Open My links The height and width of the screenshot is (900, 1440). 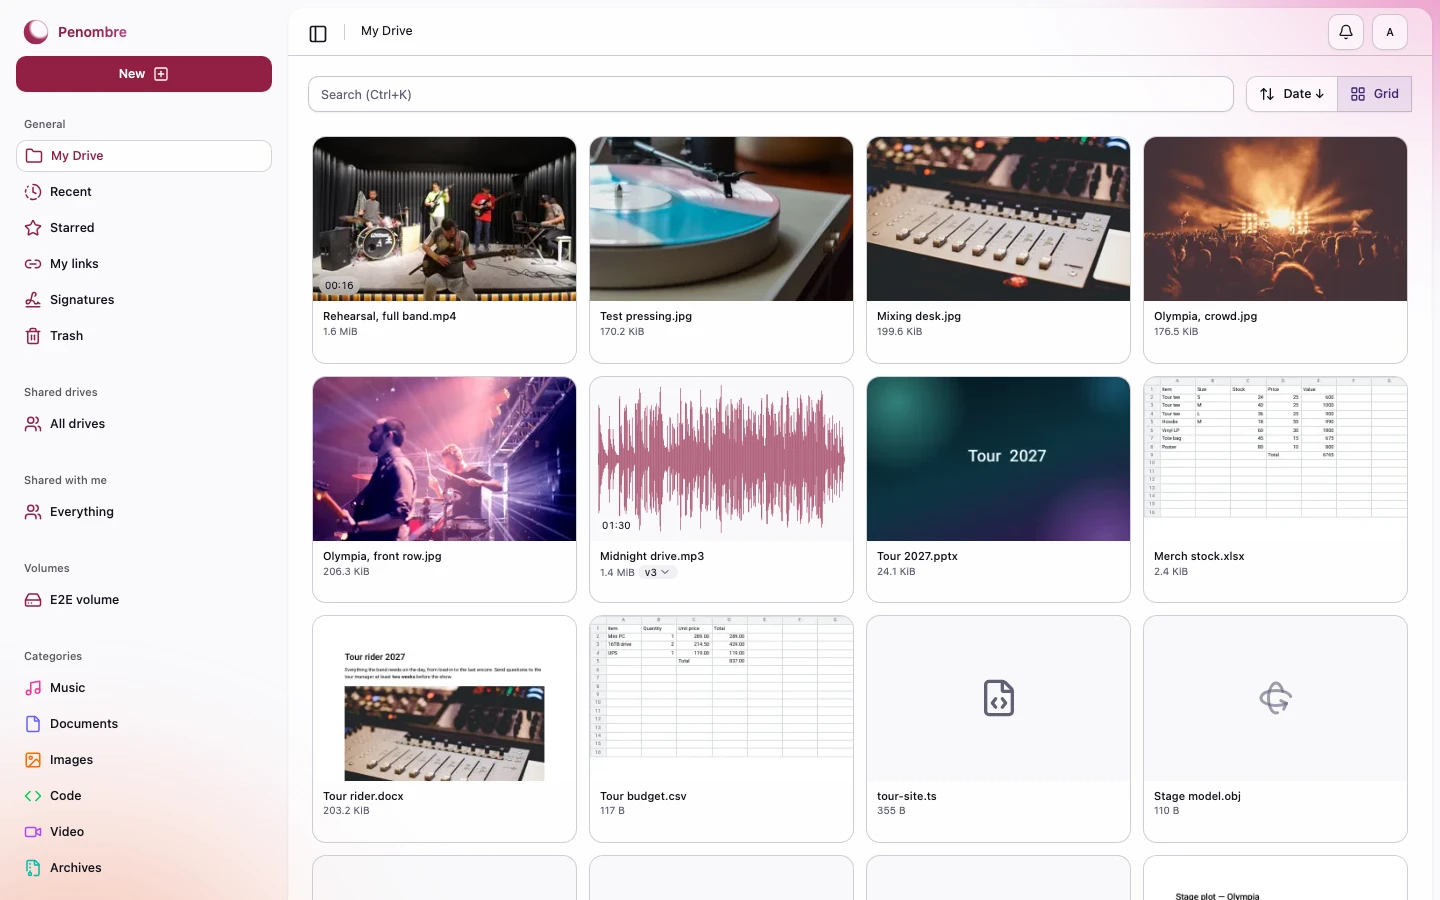tap(144, 264)
